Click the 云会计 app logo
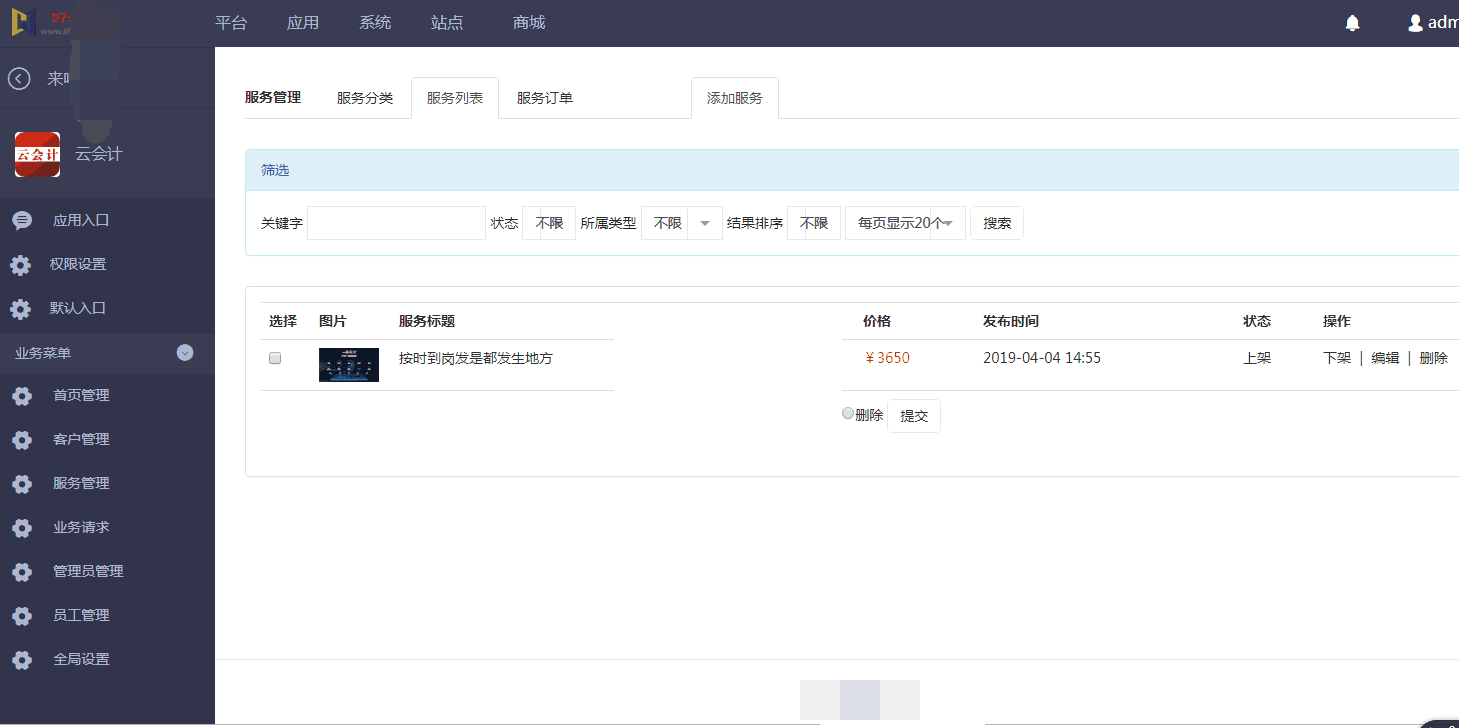Viewport: 1459px width, 728px height. [37, 155]
